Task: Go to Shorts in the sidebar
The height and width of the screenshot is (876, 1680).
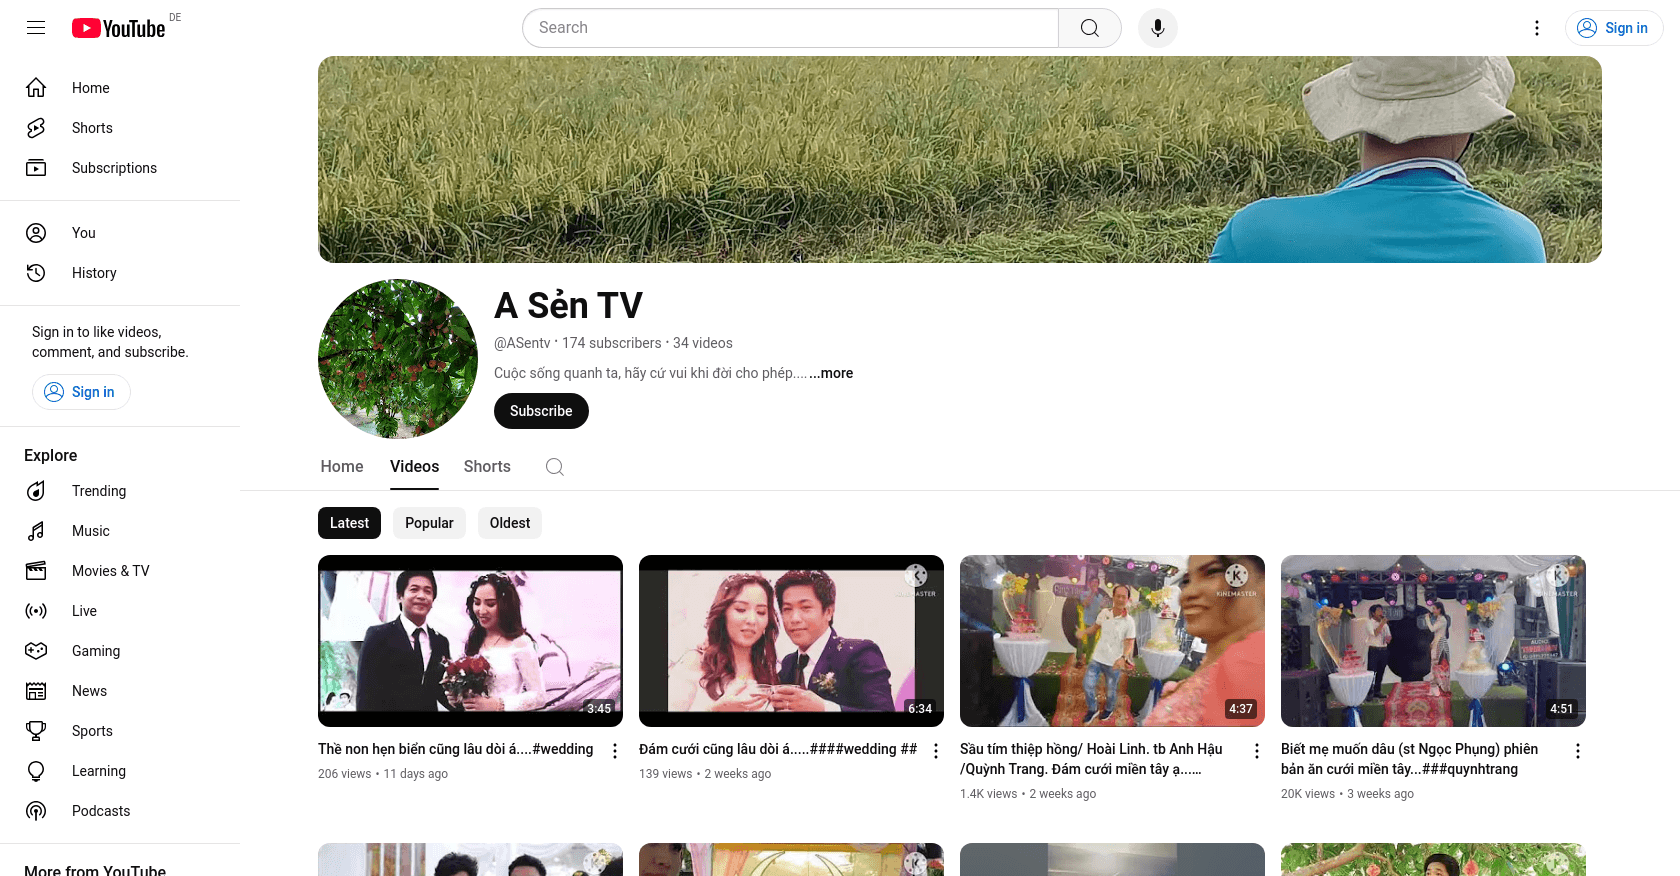Action: [x=92, y=128]
